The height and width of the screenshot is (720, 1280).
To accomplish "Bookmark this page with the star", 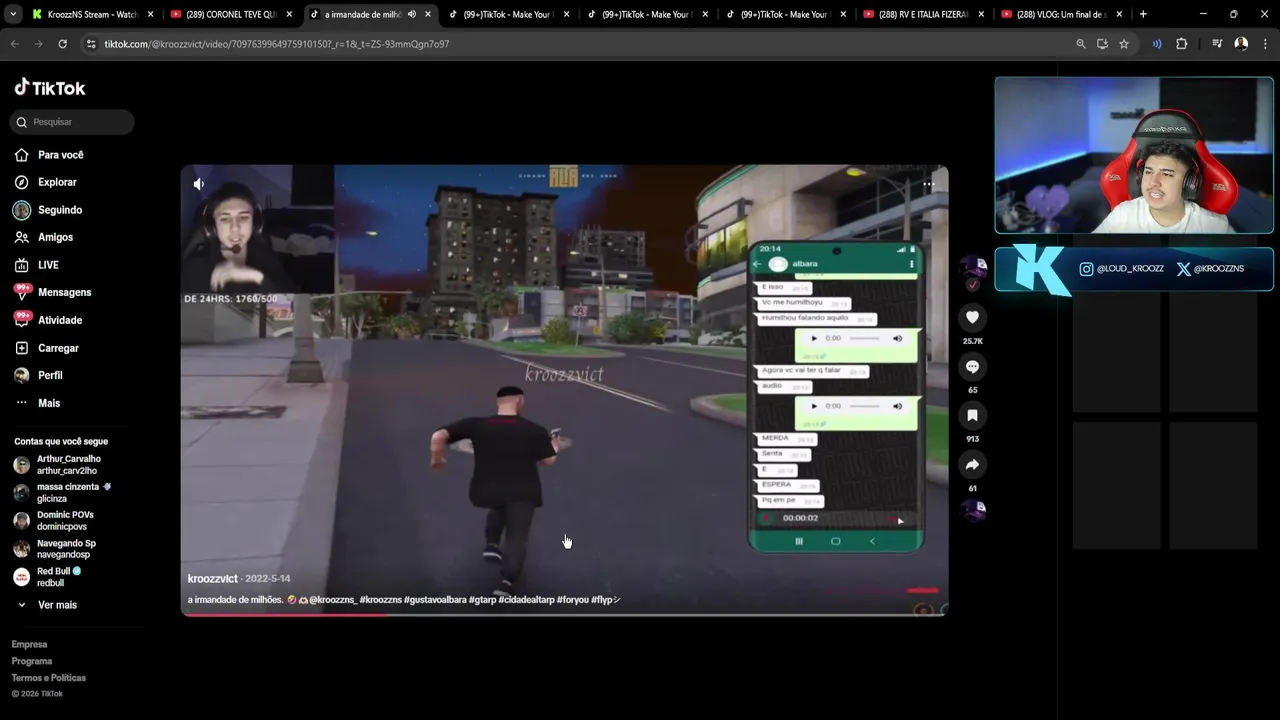I will click(1124, 44).
